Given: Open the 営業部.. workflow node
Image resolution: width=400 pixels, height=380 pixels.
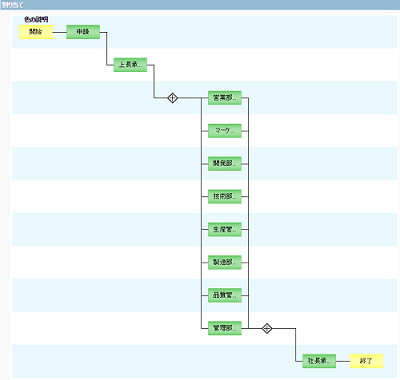Looking at the screenshot, I should click(225, 98).
